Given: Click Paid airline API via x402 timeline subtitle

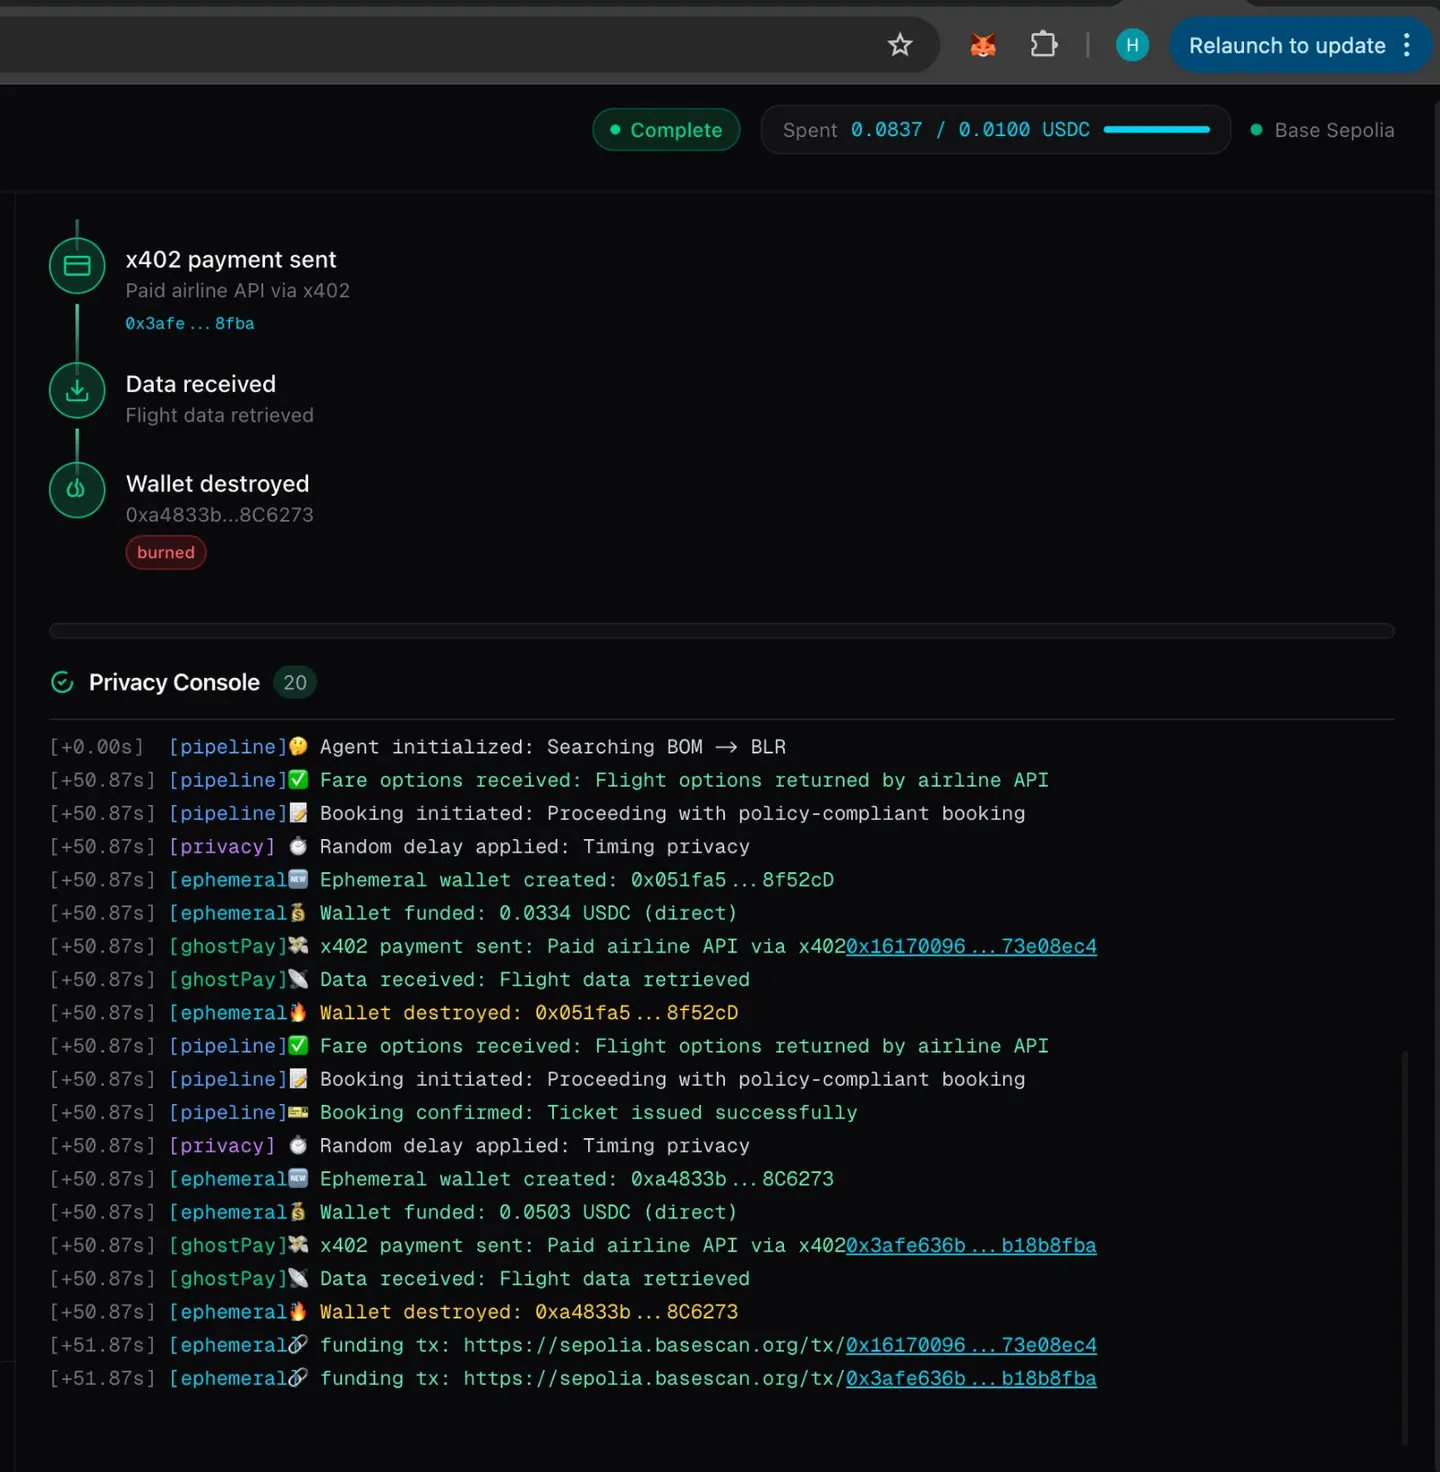Looking at the screenshot, I should (238, 291).
